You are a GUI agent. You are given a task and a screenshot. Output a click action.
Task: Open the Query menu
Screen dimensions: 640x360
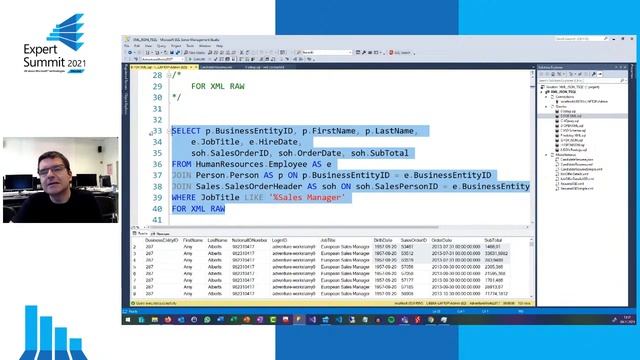[x=161, y=46]
